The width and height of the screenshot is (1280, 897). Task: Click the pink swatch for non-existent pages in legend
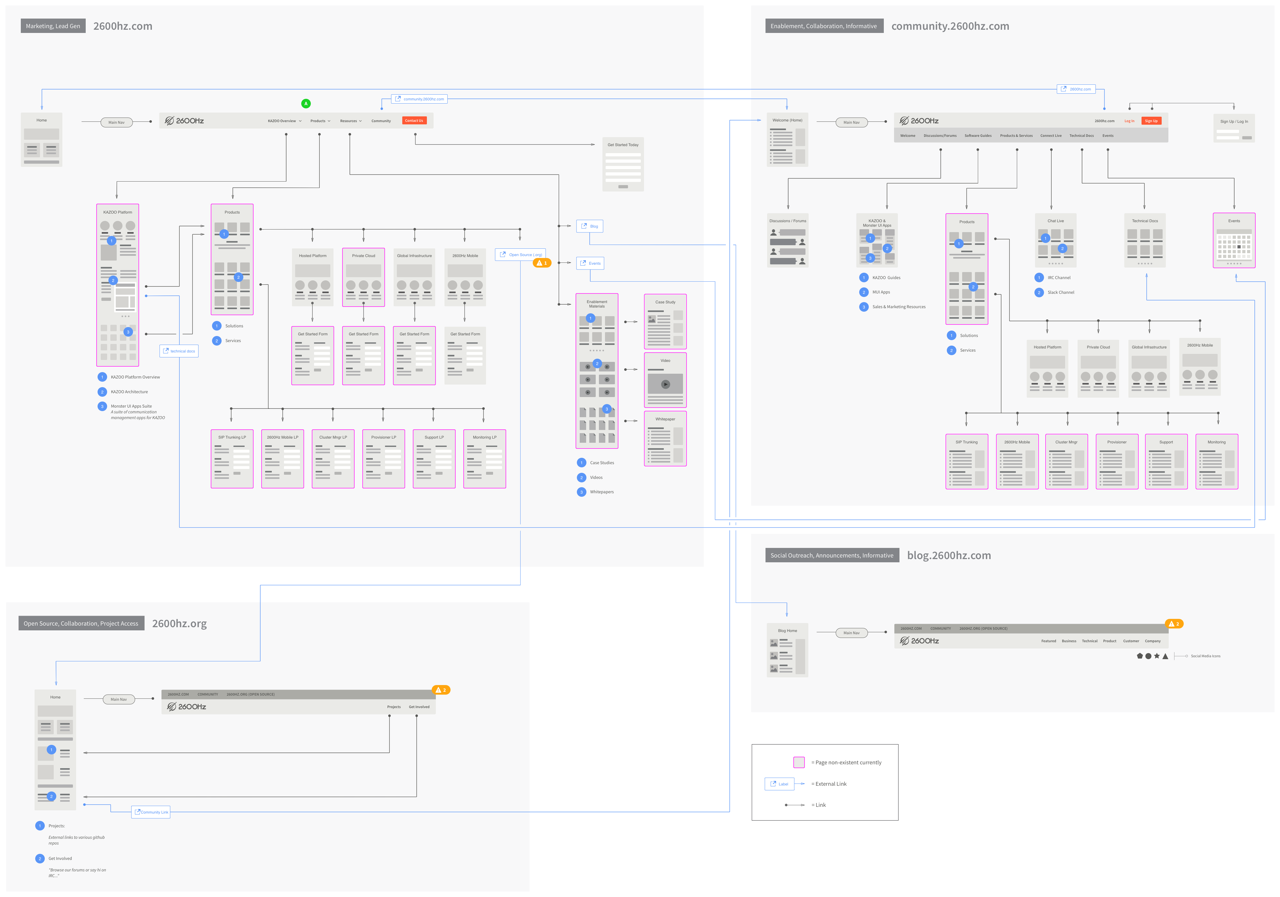point(799,762)
